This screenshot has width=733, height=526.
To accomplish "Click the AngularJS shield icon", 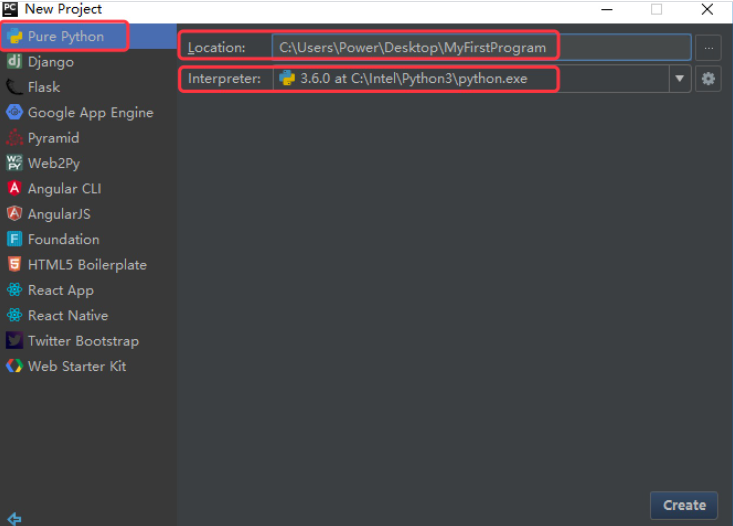I will click(14, 214).
